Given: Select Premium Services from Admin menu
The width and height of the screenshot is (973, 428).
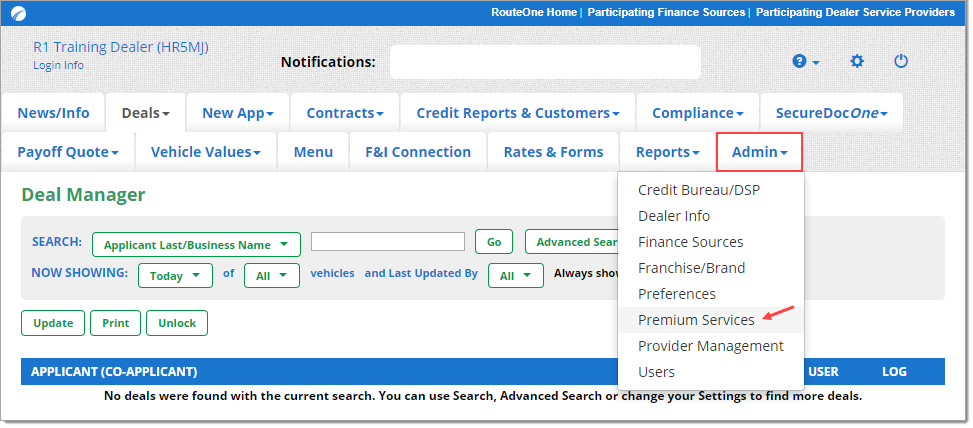Looking at the screenshot, I should 711,320.
